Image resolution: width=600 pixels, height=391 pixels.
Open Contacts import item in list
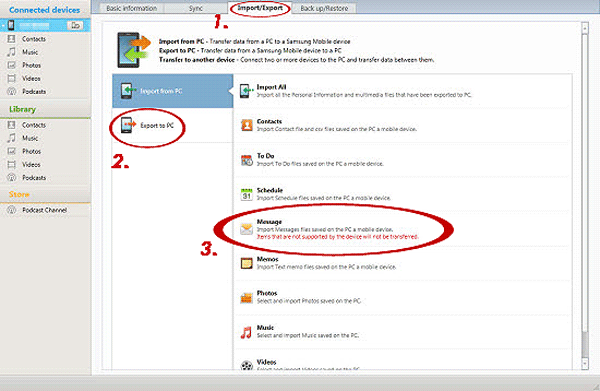pos(403,125)
